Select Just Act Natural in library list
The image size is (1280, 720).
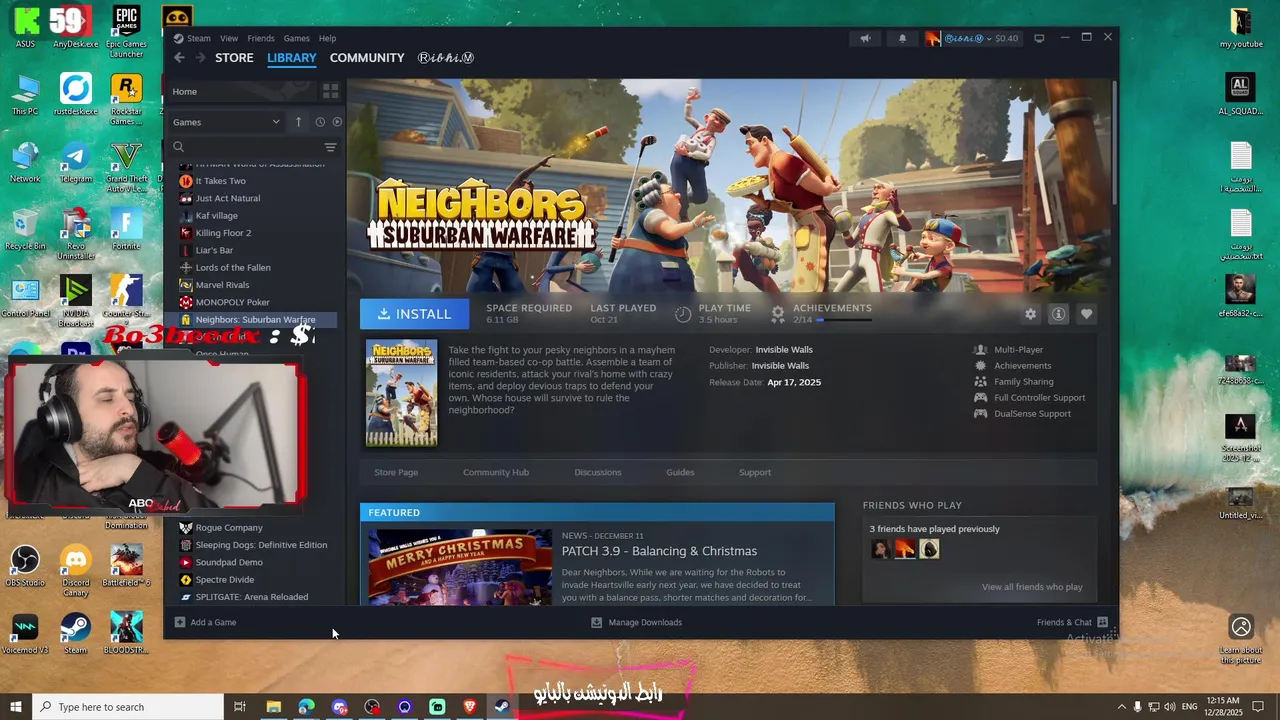[227, 198]
